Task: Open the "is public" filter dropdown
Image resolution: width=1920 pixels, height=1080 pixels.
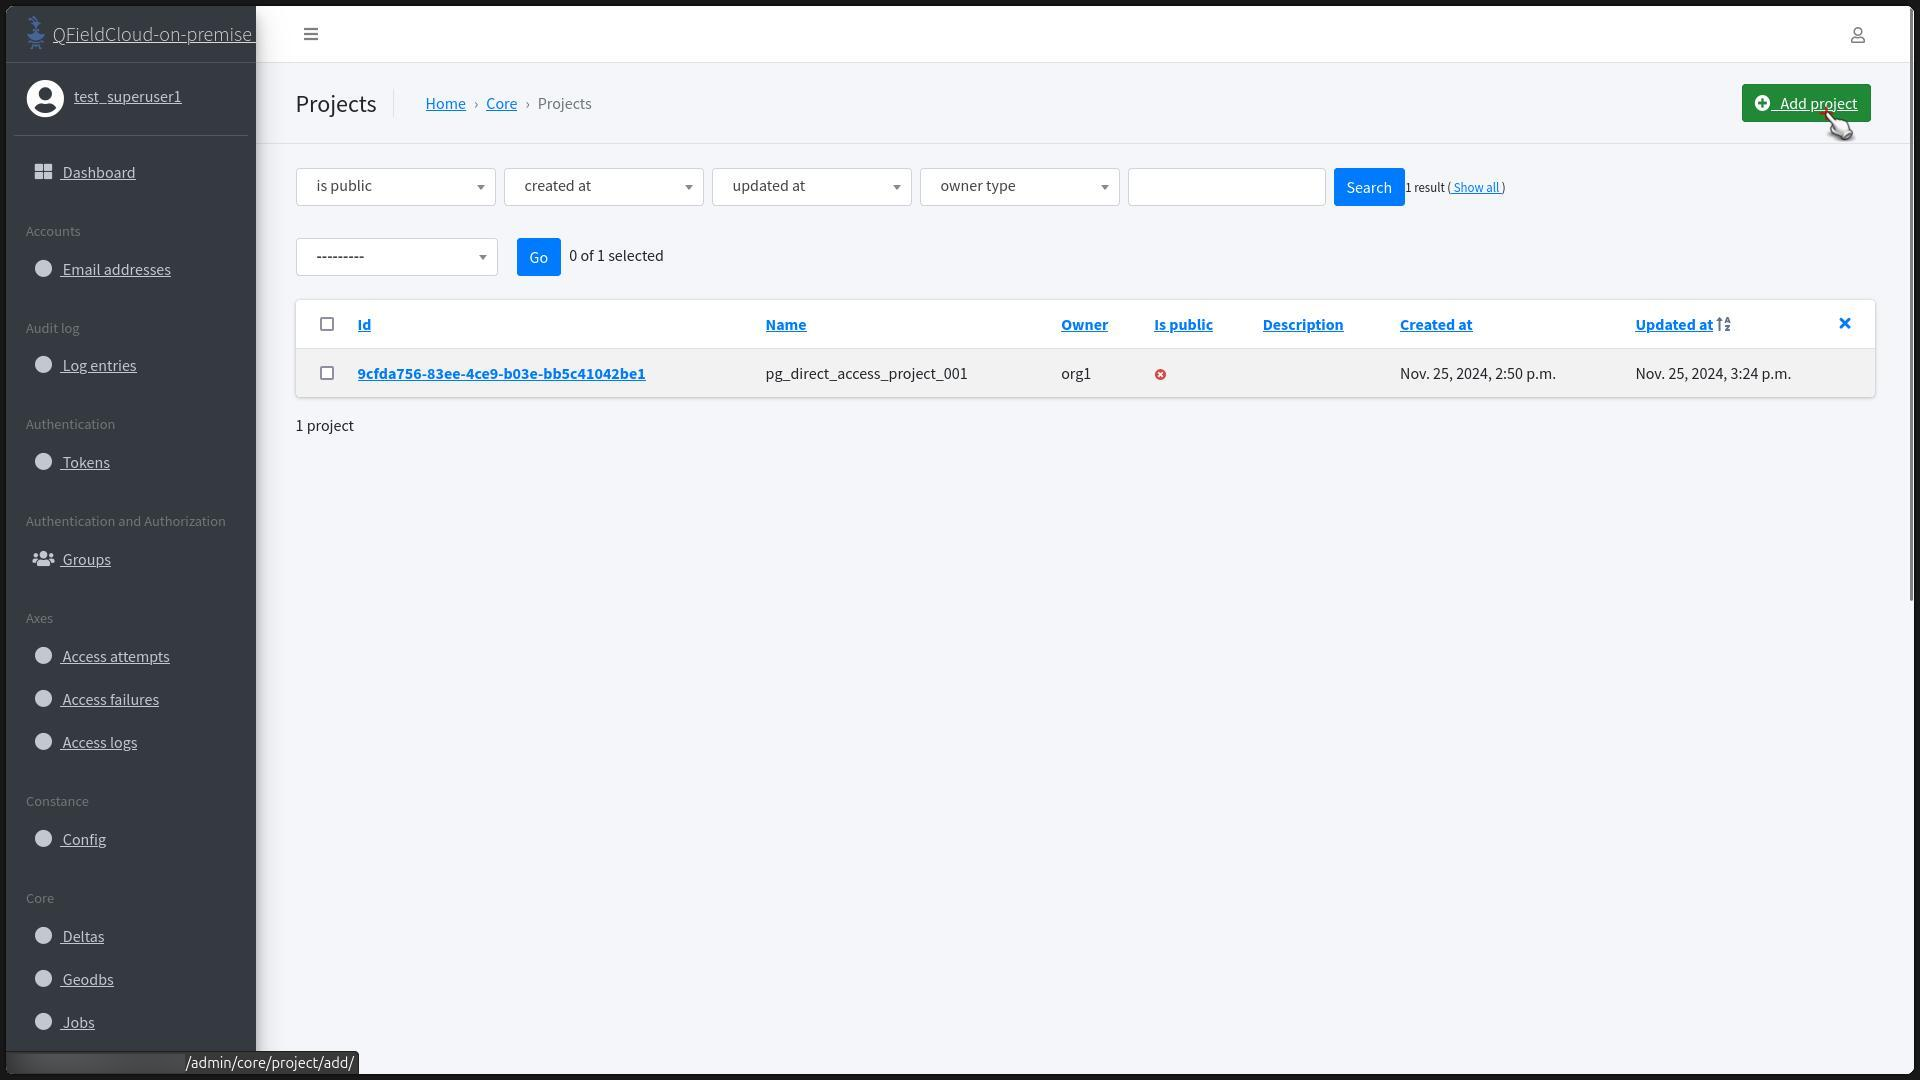Action: [395, 187]
